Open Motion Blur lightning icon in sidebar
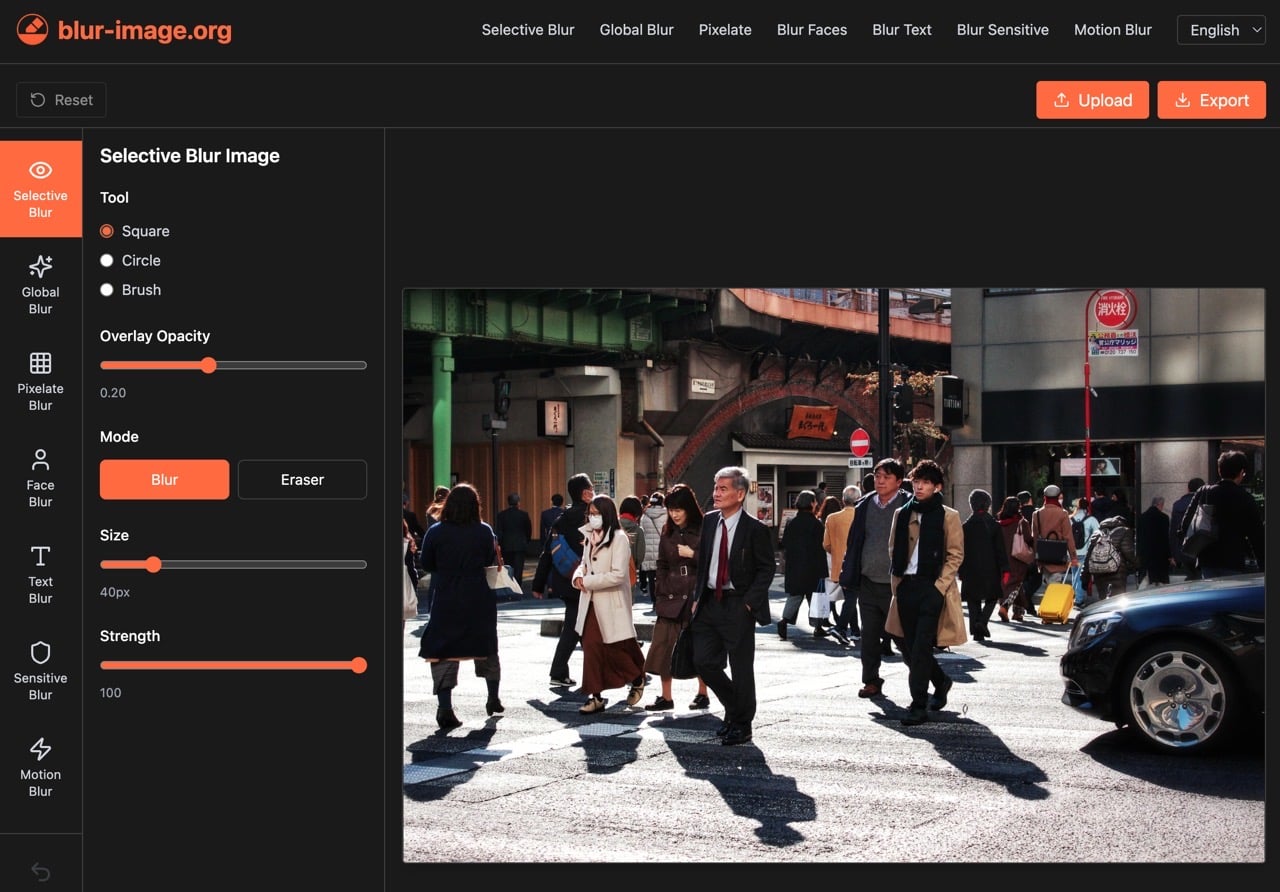Image resolution: width=1280 pixels, height=892 pixels. pos(40,749)
